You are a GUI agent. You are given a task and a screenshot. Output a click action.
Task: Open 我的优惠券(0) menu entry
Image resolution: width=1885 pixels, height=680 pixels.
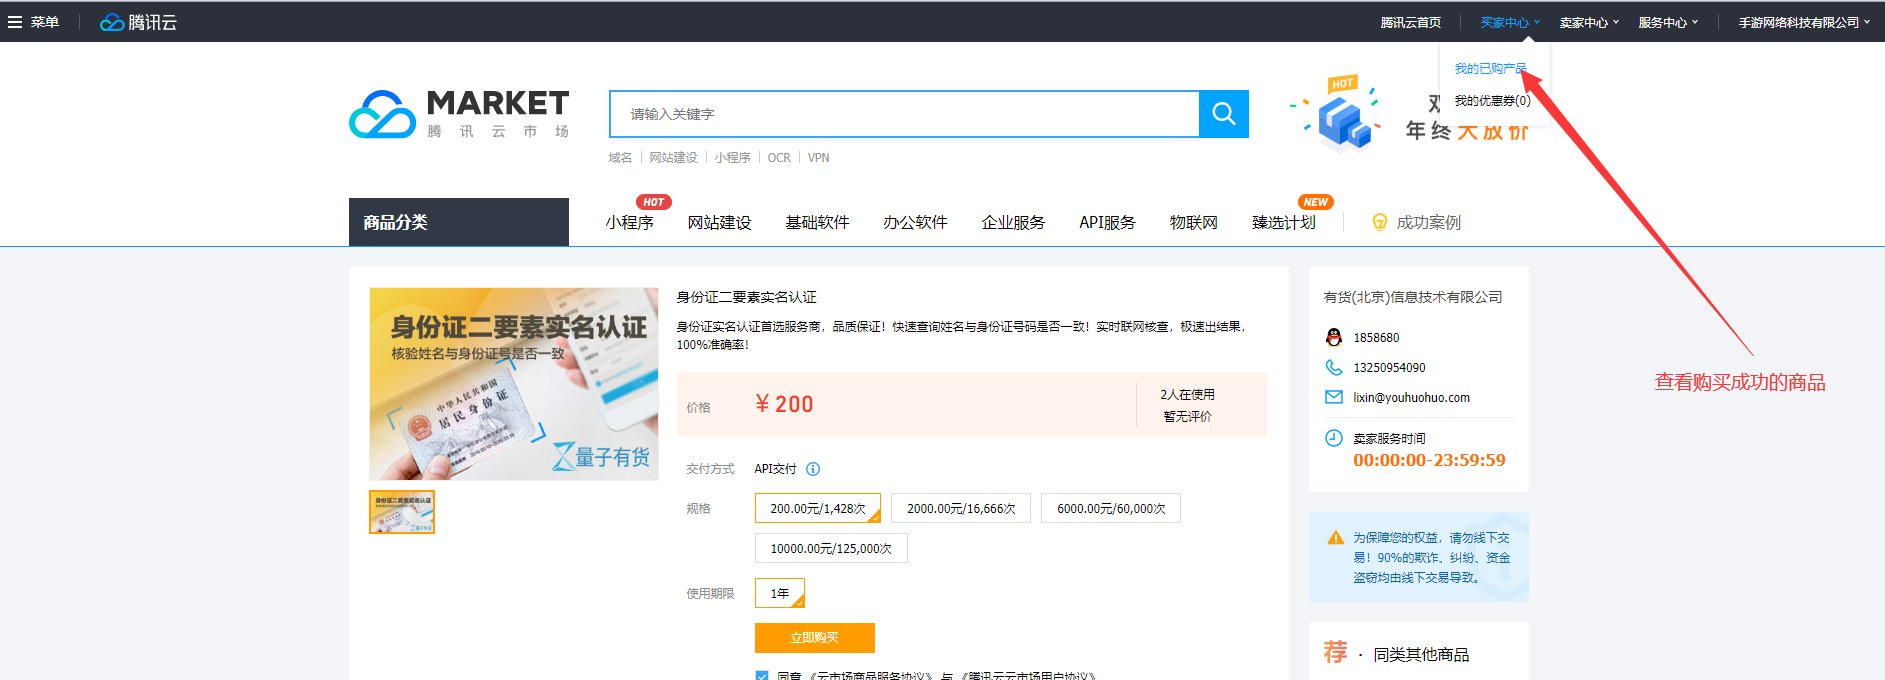click(x=1492, y=100)
